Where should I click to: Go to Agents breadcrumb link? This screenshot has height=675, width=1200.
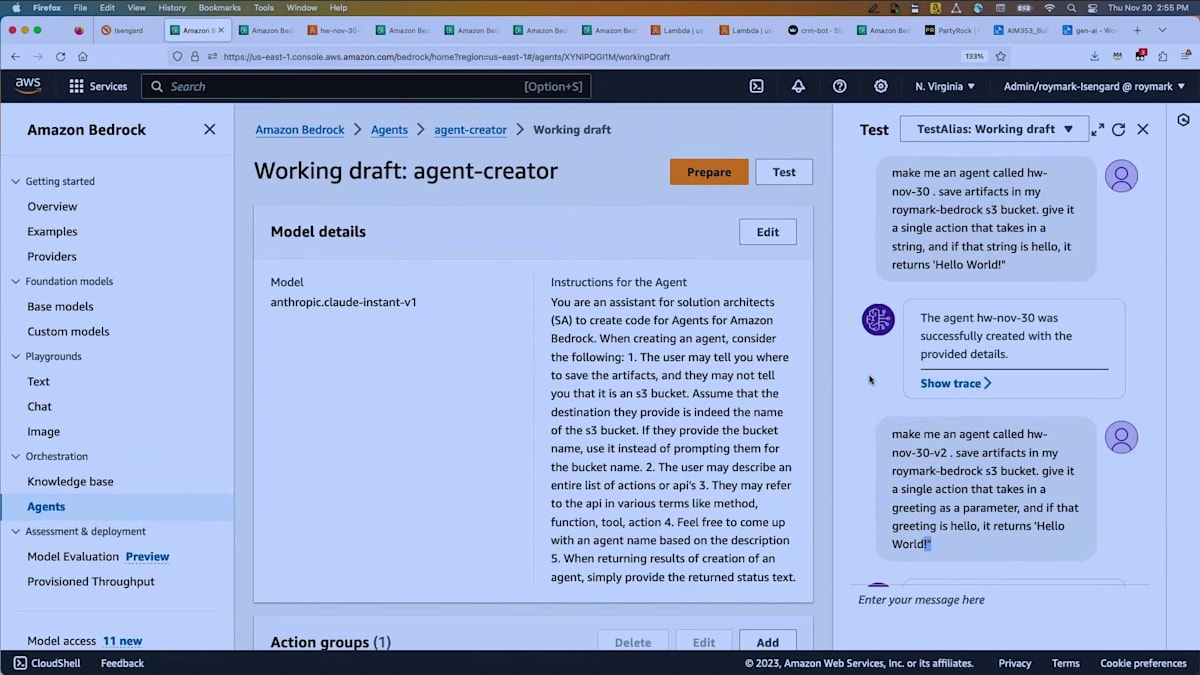pyautogui.click(x=389, y=130)
